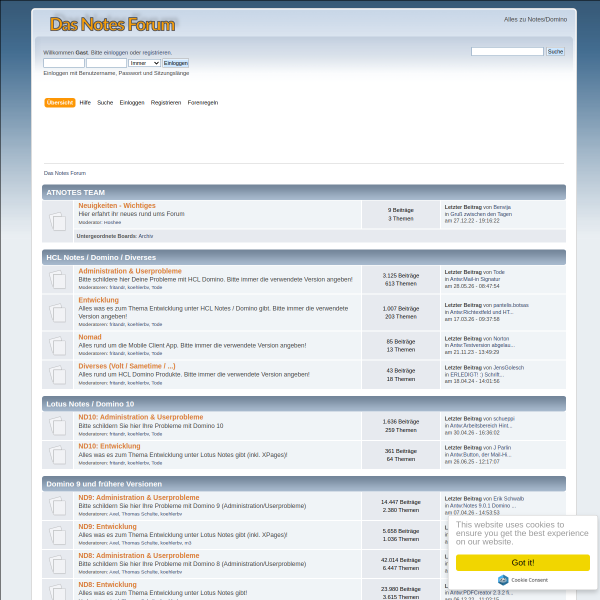Click the board icon beside ND9: Administration & Userprobleme
Viewport: 600px width, 600px height.
click(57, 506)
